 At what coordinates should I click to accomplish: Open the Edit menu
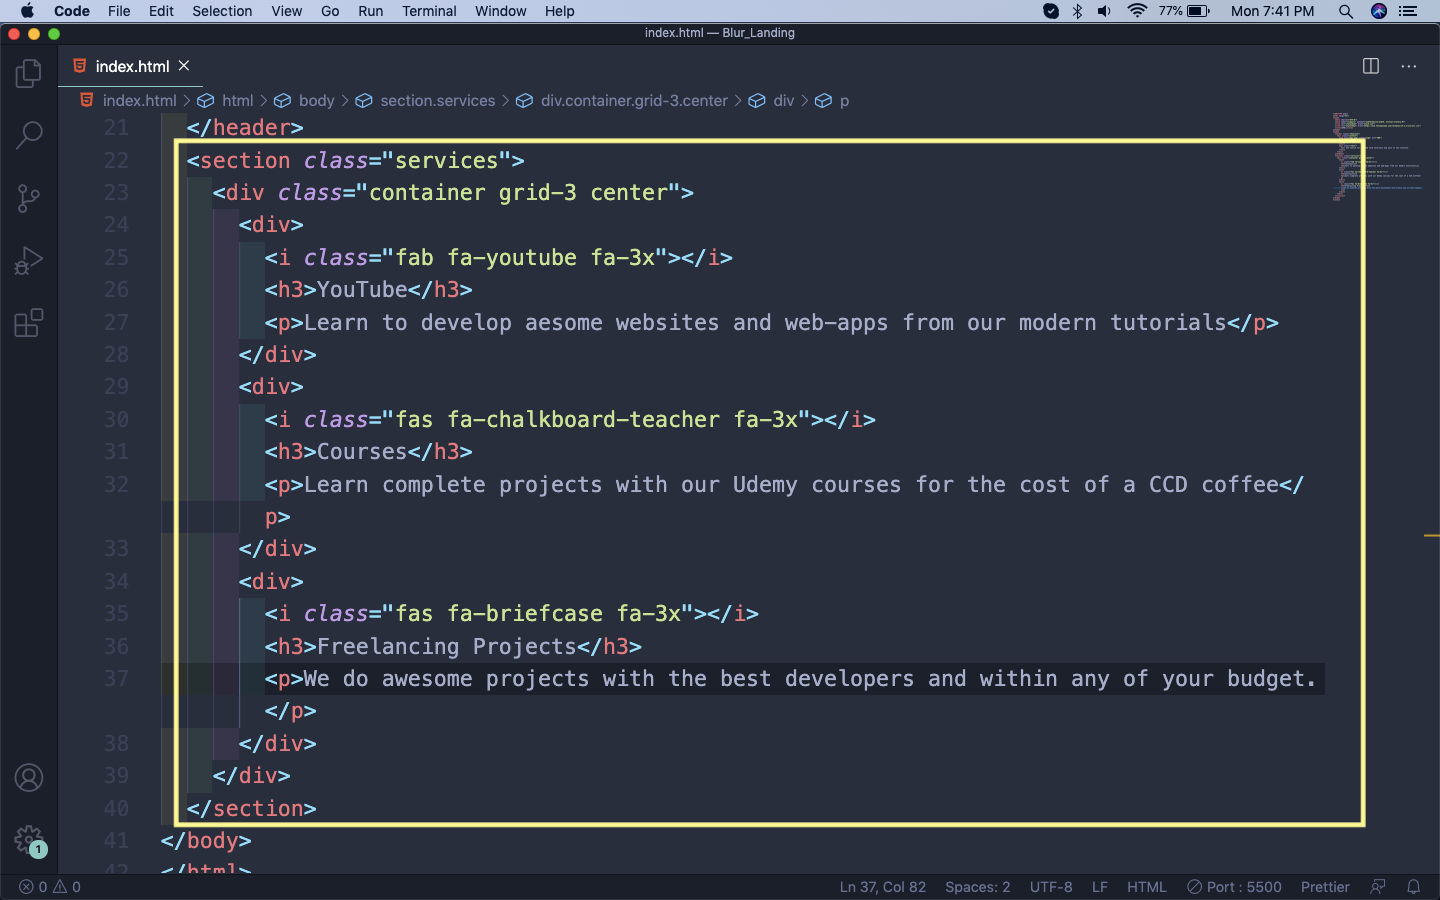click(x=161, y=11)
